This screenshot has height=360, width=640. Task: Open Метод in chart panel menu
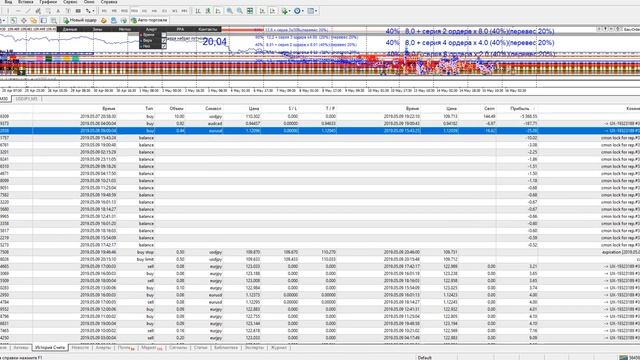[124, 29]
